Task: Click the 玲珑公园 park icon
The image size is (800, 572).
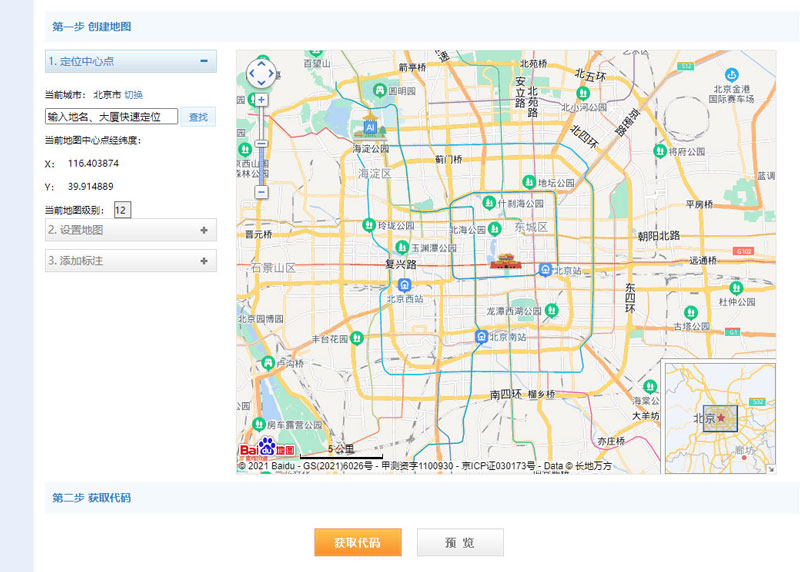Action: (x=369, y=225)
